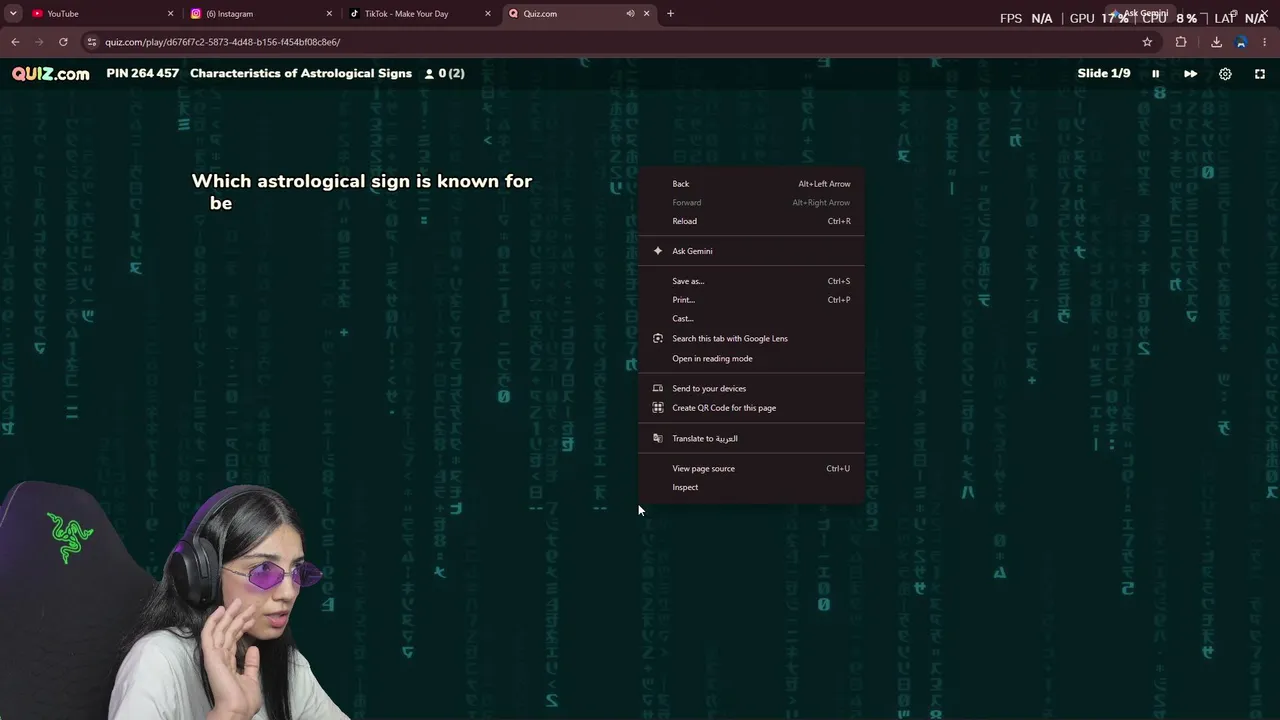Select Cast... from the context menu
The image size is (1280, 720).
point(751,318)
